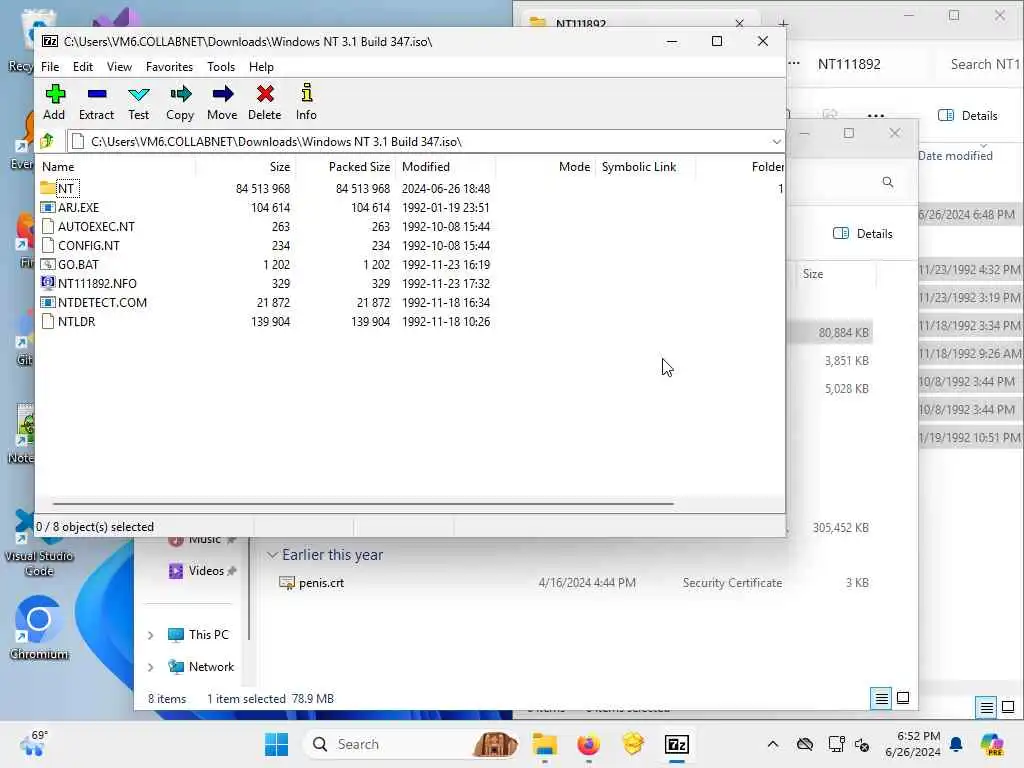Open the Favorites menu
1024x768 pixels.
click(169, 67)
